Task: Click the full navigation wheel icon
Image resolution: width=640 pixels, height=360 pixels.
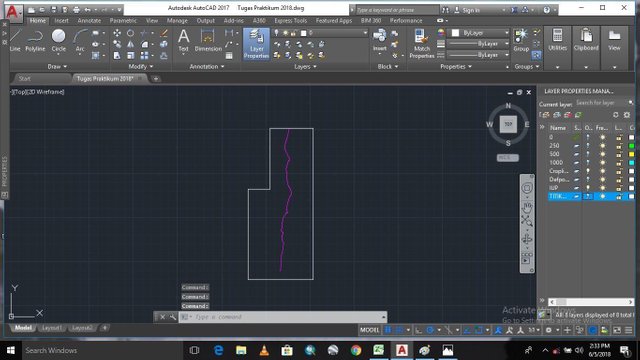Action: point(527,188)
